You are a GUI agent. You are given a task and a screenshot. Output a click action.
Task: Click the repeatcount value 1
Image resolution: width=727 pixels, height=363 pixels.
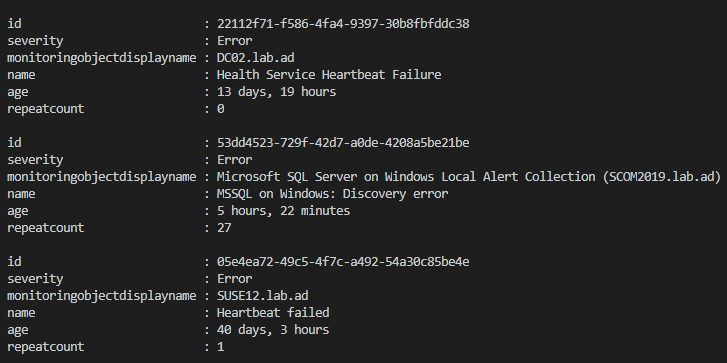[x=221, y=347]
